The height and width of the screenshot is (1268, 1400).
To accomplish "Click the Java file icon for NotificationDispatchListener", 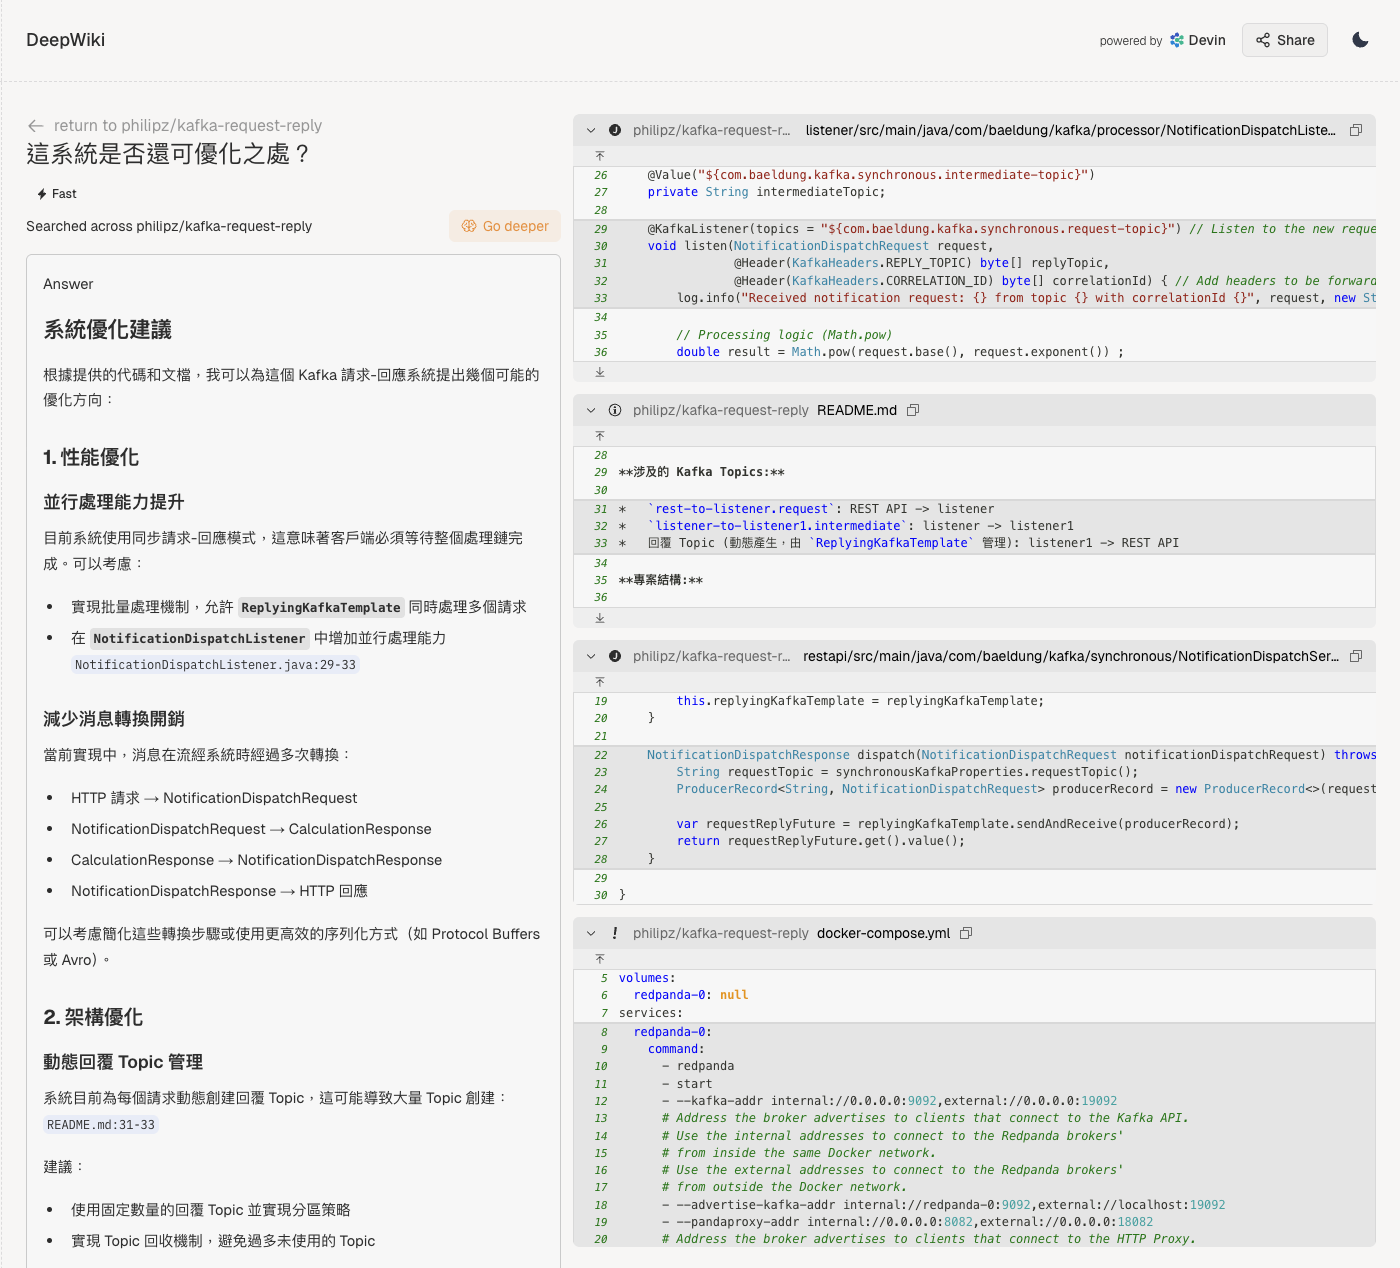I will (x=615, y=130).
